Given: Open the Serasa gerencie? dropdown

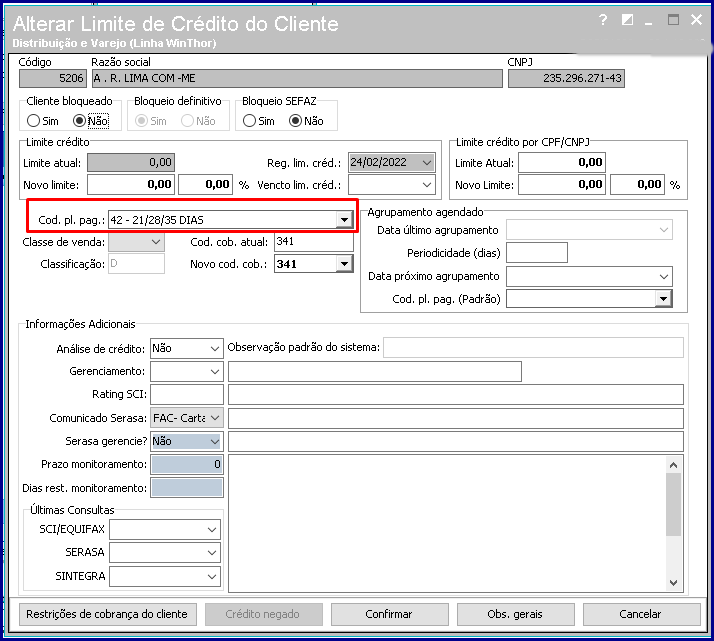Looking at the screenshot, I should point(214,441).
